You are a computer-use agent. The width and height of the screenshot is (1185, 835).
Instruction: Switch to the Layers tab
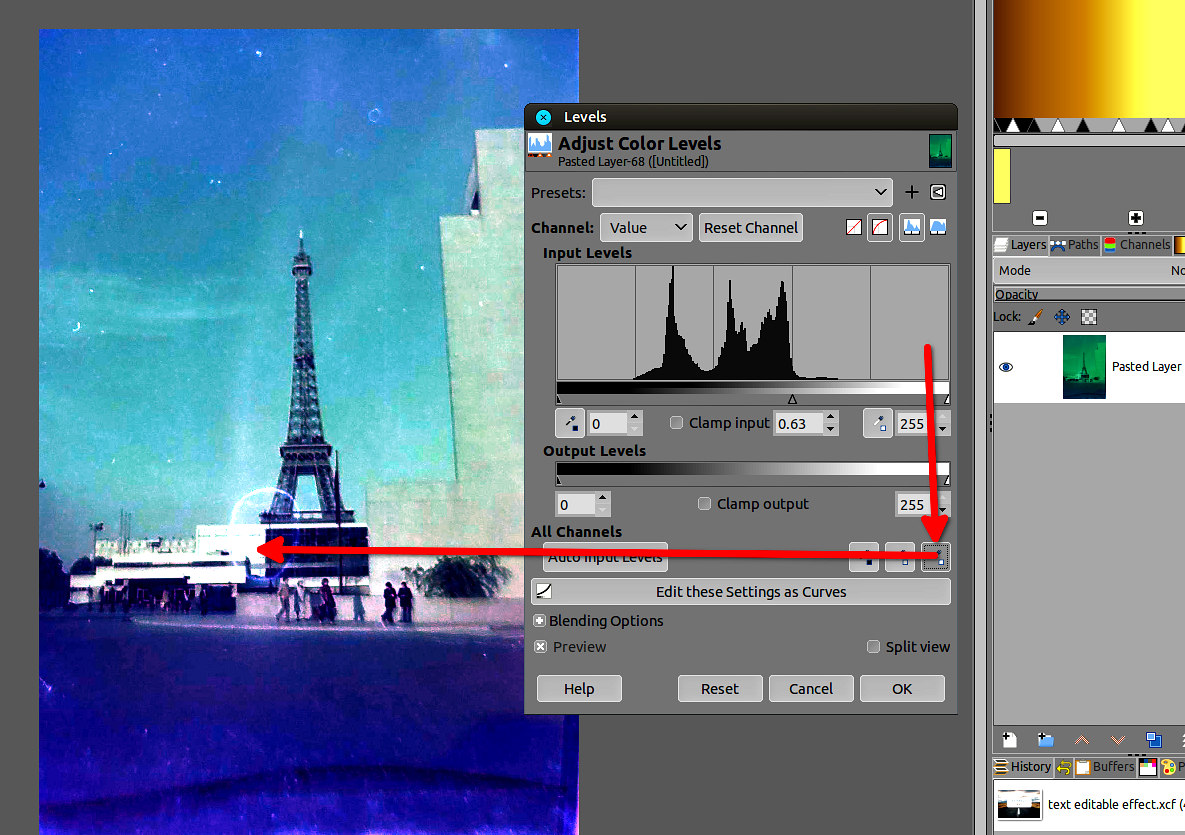[1020, 244]
